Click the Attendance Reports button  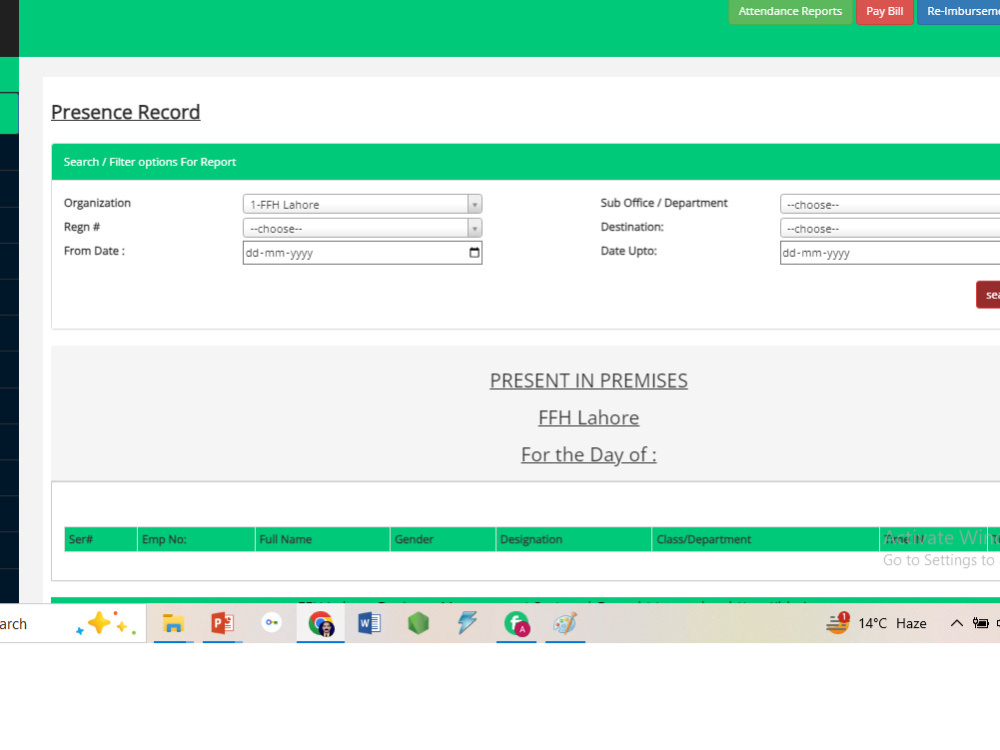pyautogui.click(x=790, y=11)
